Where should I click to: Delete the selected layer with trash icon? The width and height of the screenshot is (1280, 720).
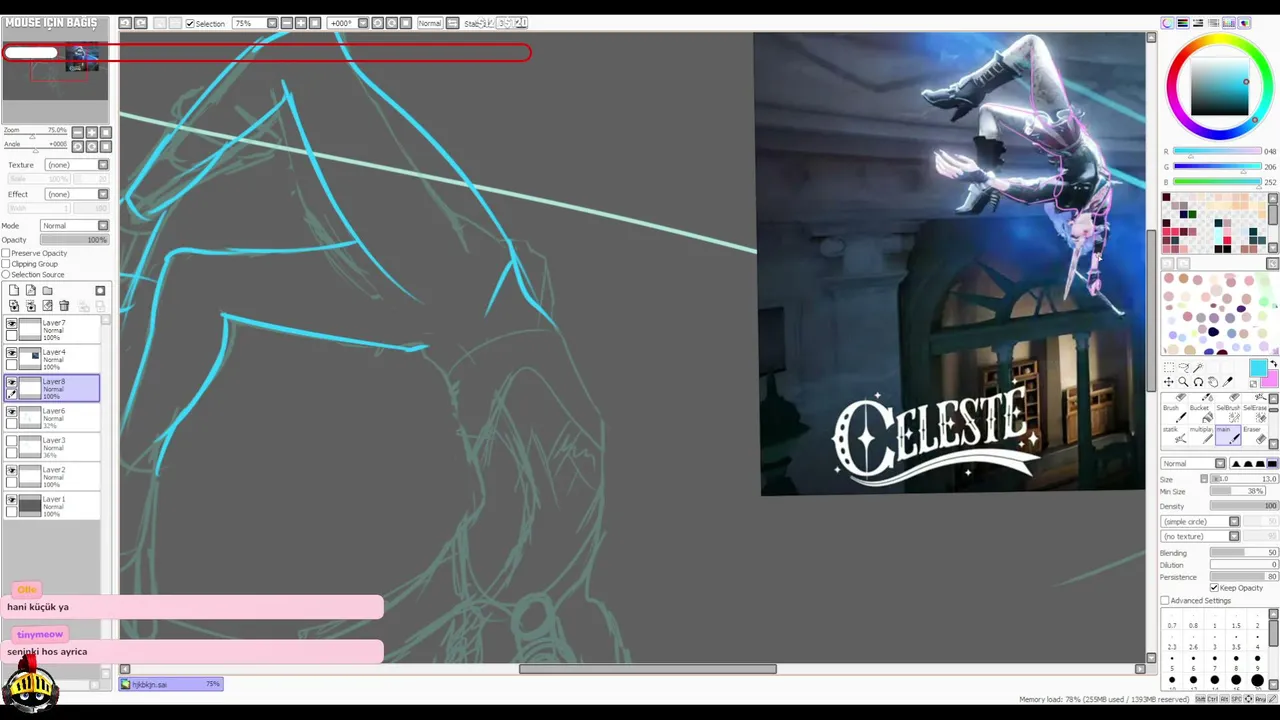click(x=64, y=306)
